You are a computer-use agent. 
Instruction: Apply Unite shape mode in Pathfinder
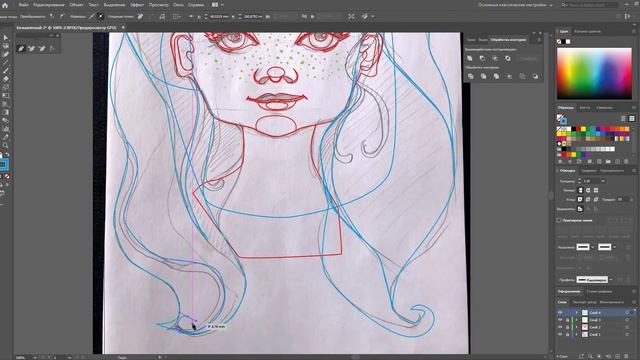tap(470, 58)
